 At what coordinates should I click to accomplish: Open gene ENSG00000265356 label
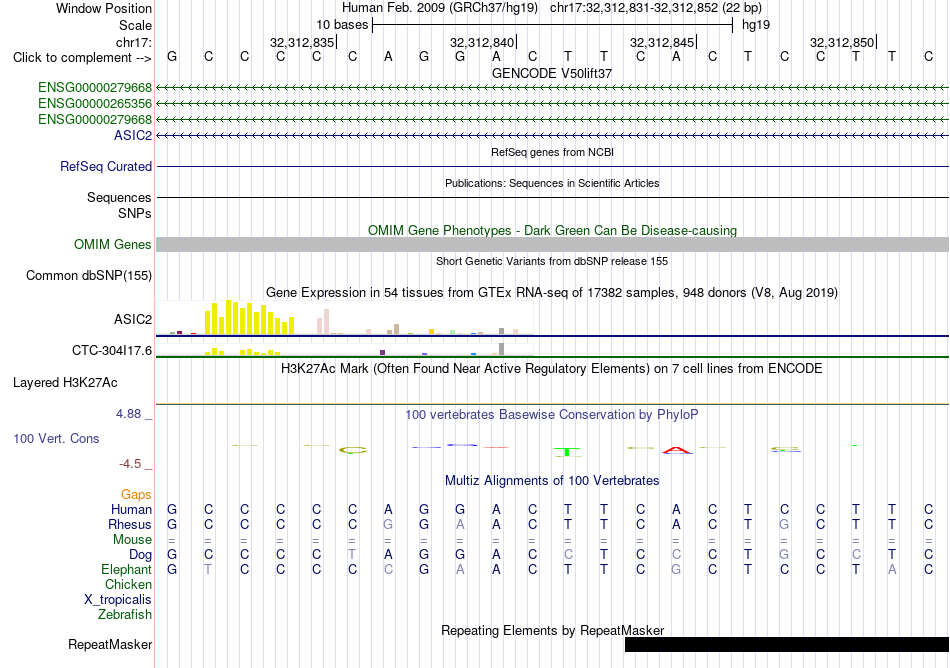click(95, 104)
